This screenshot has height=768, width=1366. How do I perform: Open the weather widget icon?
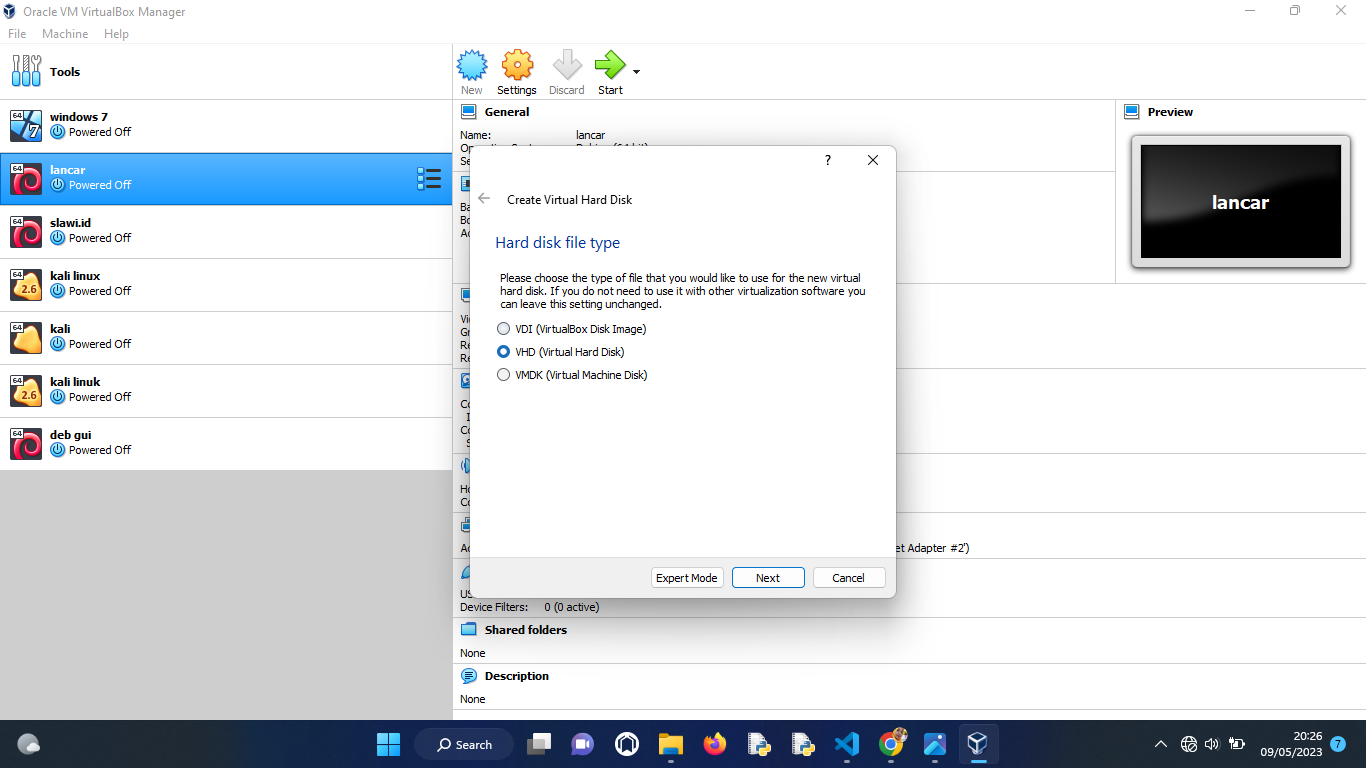29,744
